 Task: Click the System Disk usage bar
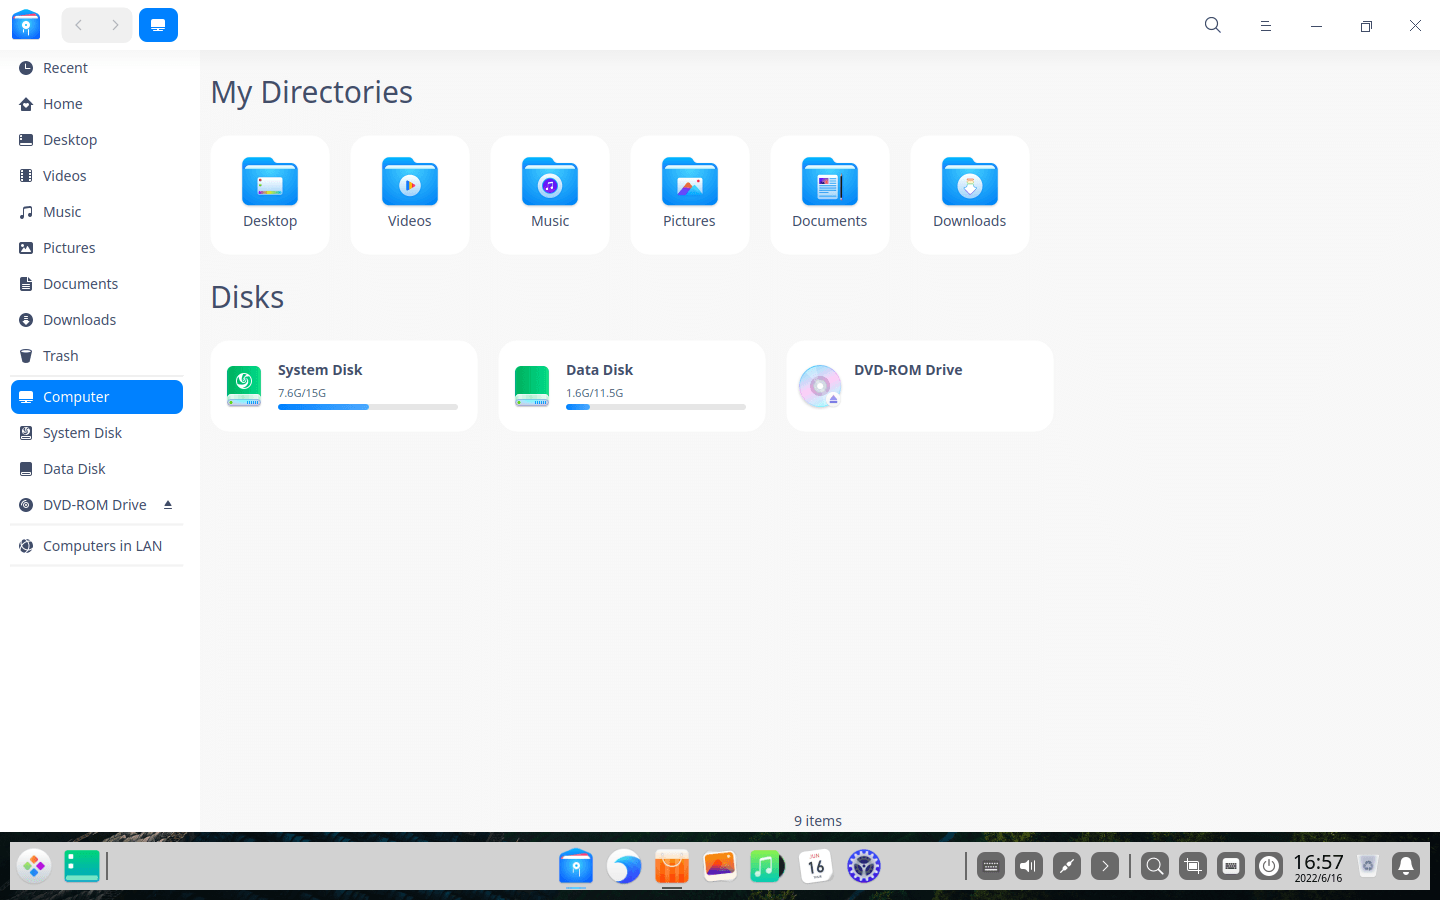368,407
